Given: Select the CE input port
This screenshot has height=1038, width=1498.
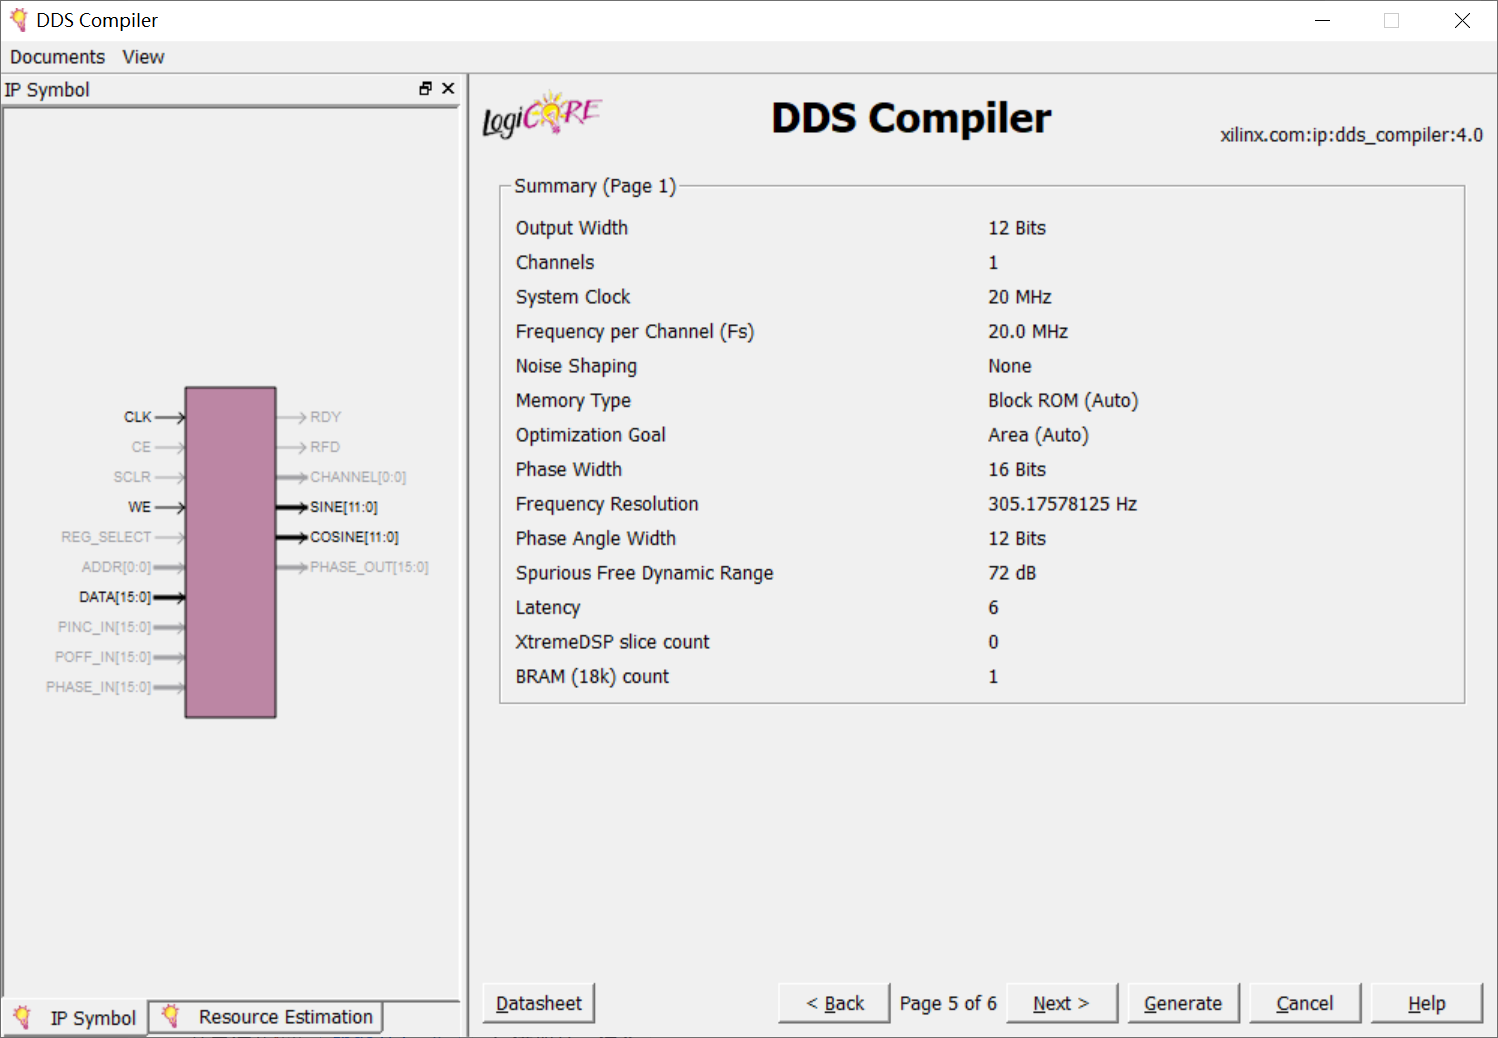Looking at the screenshot, I should pyautogui.click(x=141, y=447).
